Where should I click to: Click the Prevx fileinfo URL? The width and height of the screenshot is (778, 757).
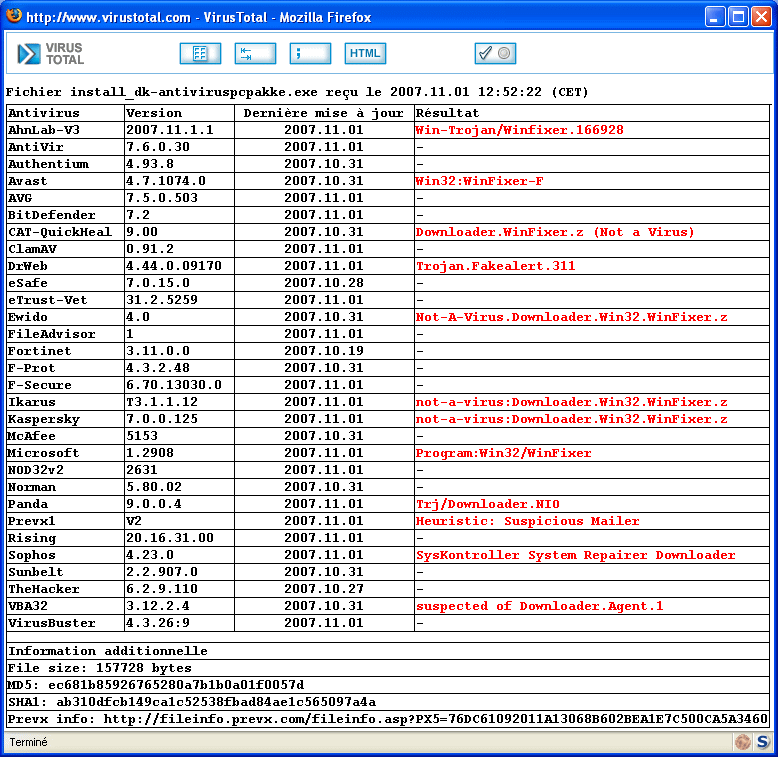click(x=435, y=719)
